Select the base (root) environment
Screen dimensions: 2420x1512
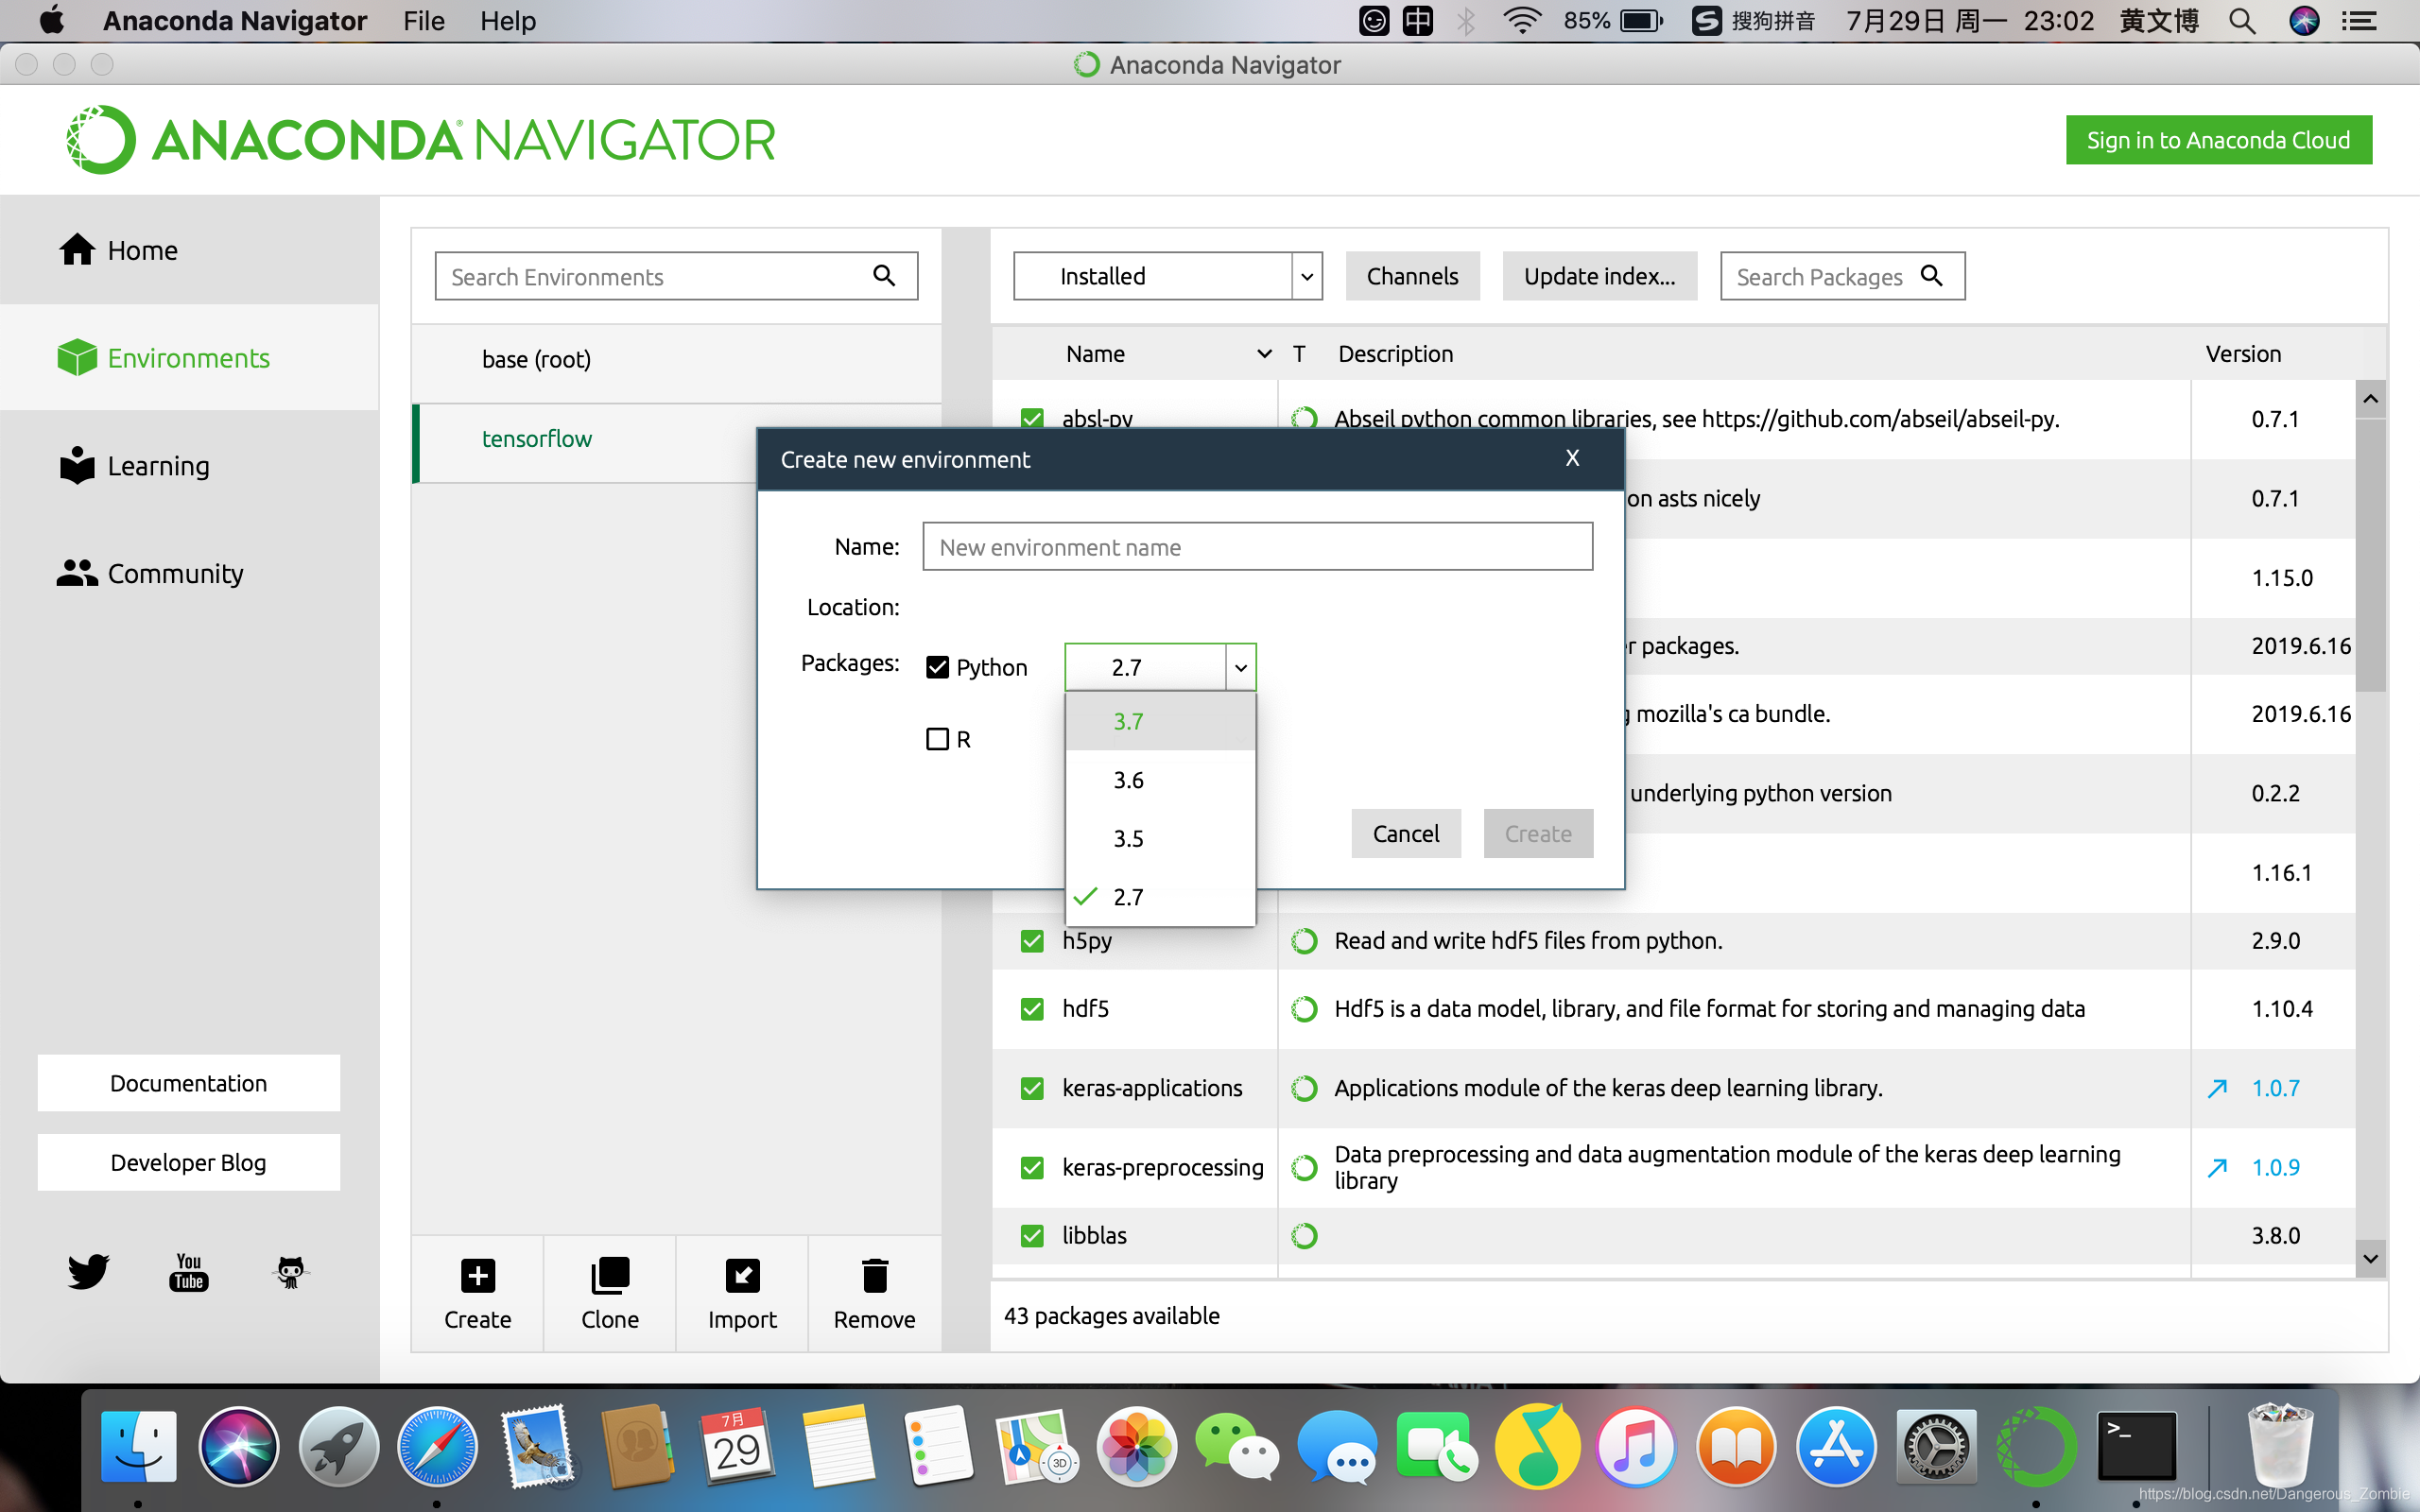point(676,359)
